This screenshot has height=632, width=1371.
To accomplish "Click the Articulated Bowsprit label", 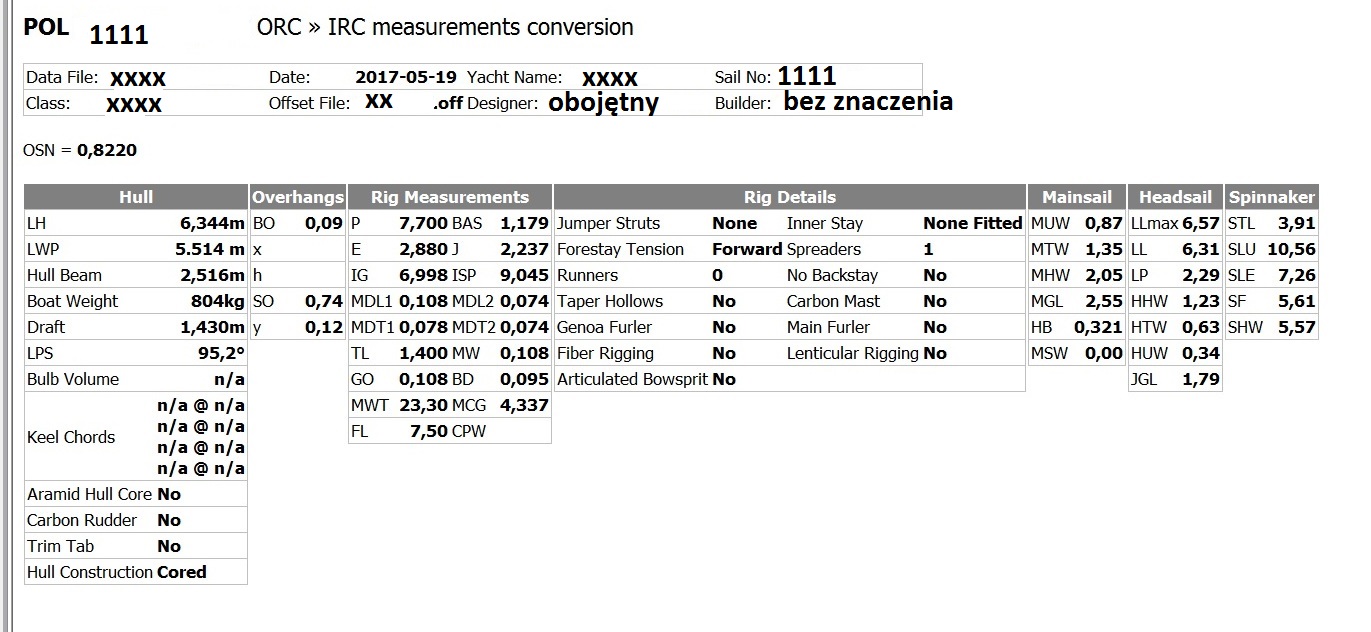I will (633, 379).
